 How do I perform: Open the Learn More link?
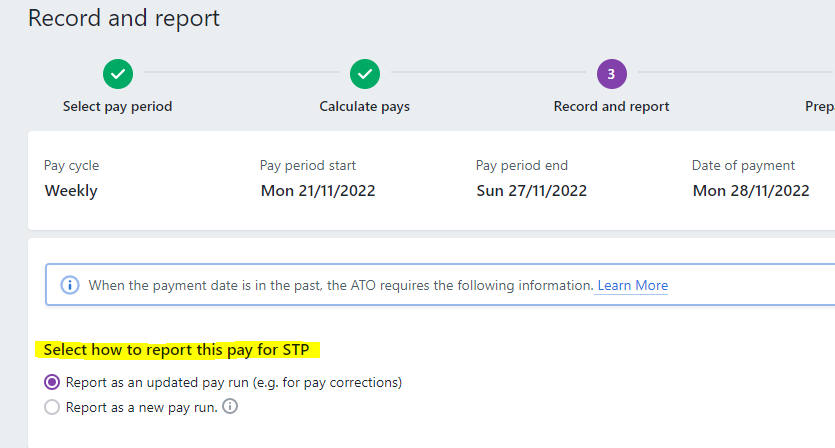(x=632, y=285)
